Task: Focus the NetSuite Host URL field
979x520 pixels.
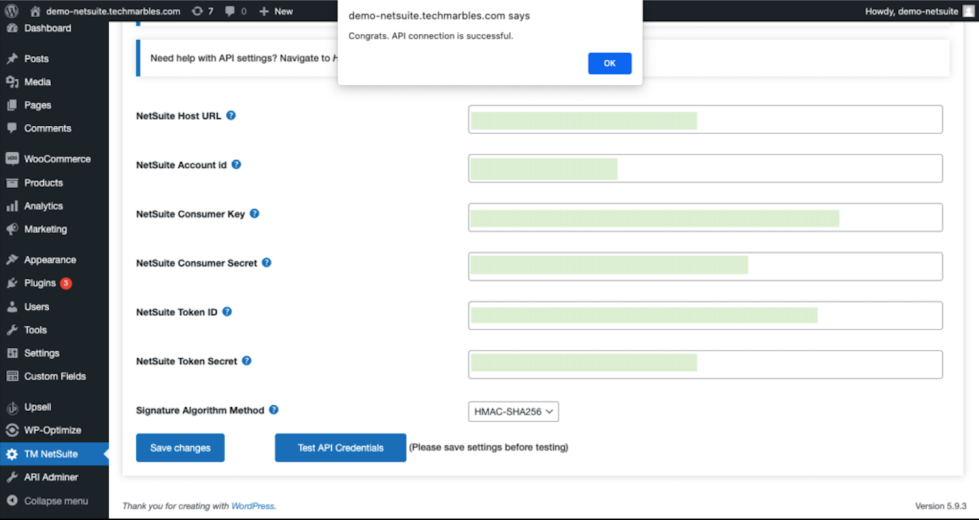Action: point(706,119)
